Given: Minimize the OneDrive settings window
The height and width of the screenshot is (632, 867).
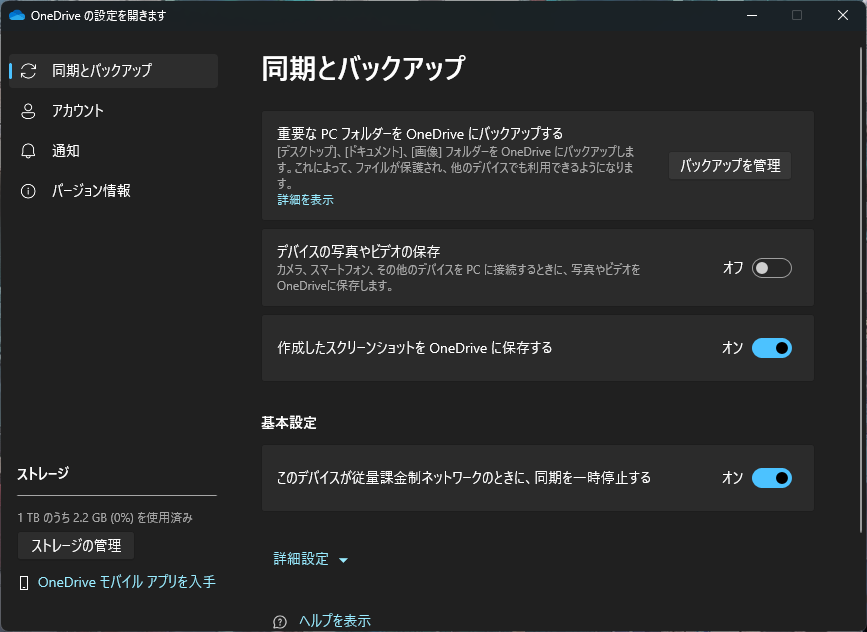Looking at the screenshot, I should click(x=752, y=15).
